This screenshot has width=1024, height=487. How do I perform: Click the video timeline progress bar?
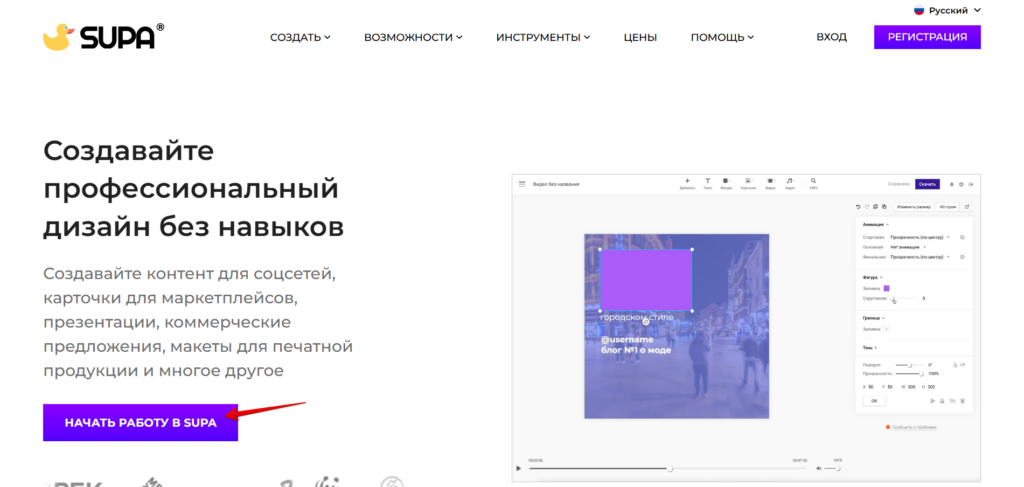(x=667, y=469)
